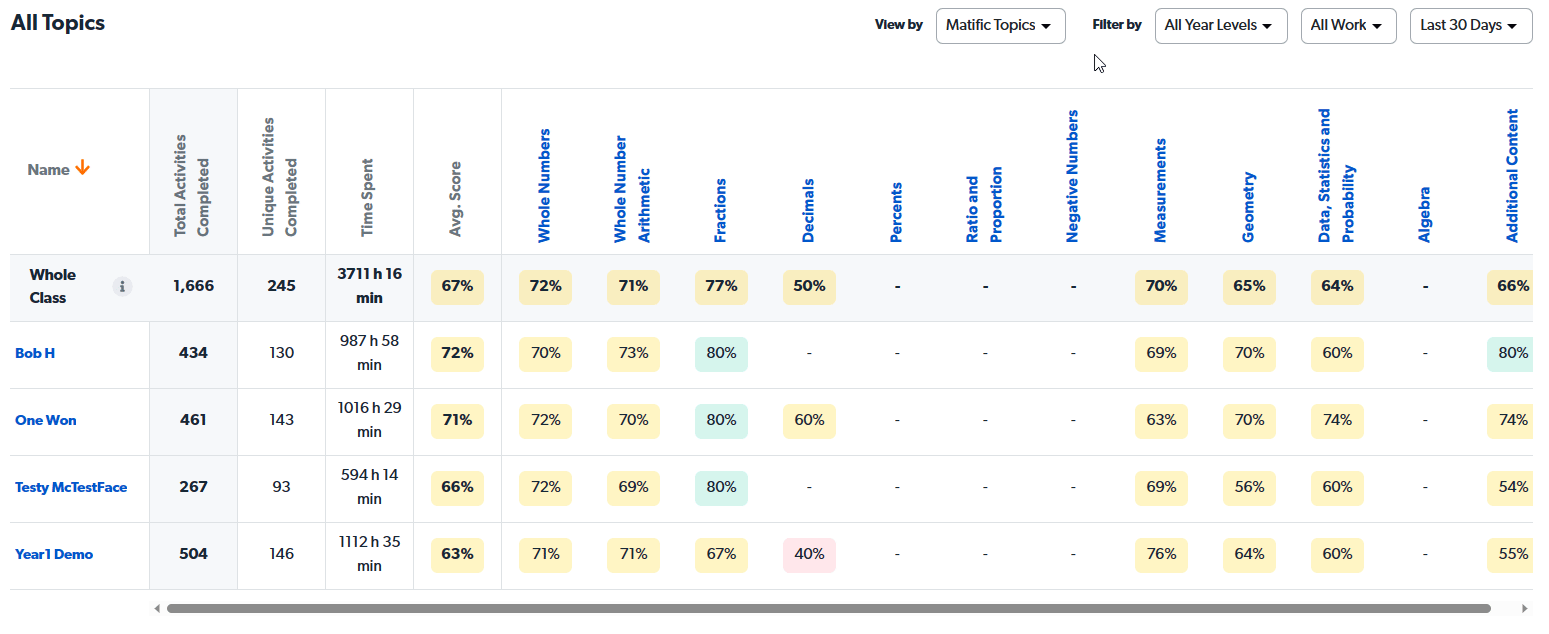
Task: Click the horizontal table scrollbar
Action: click(x=828, y=608)
